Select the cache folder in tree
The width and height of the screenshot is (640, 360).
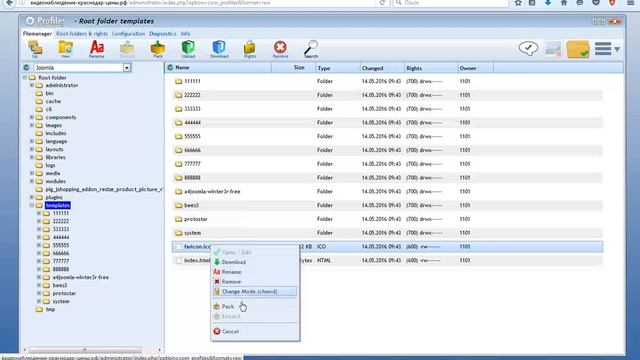click(53, 101)
